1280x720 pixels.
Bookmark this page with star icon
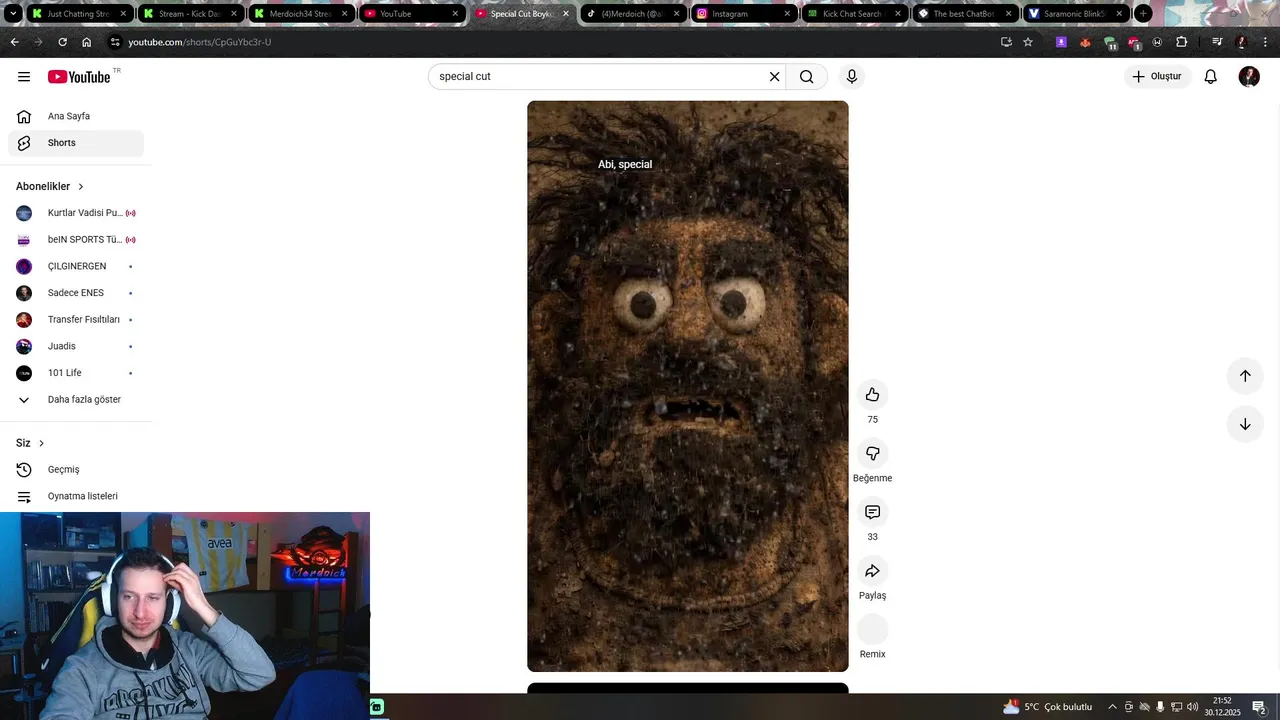click(1028, 42)
